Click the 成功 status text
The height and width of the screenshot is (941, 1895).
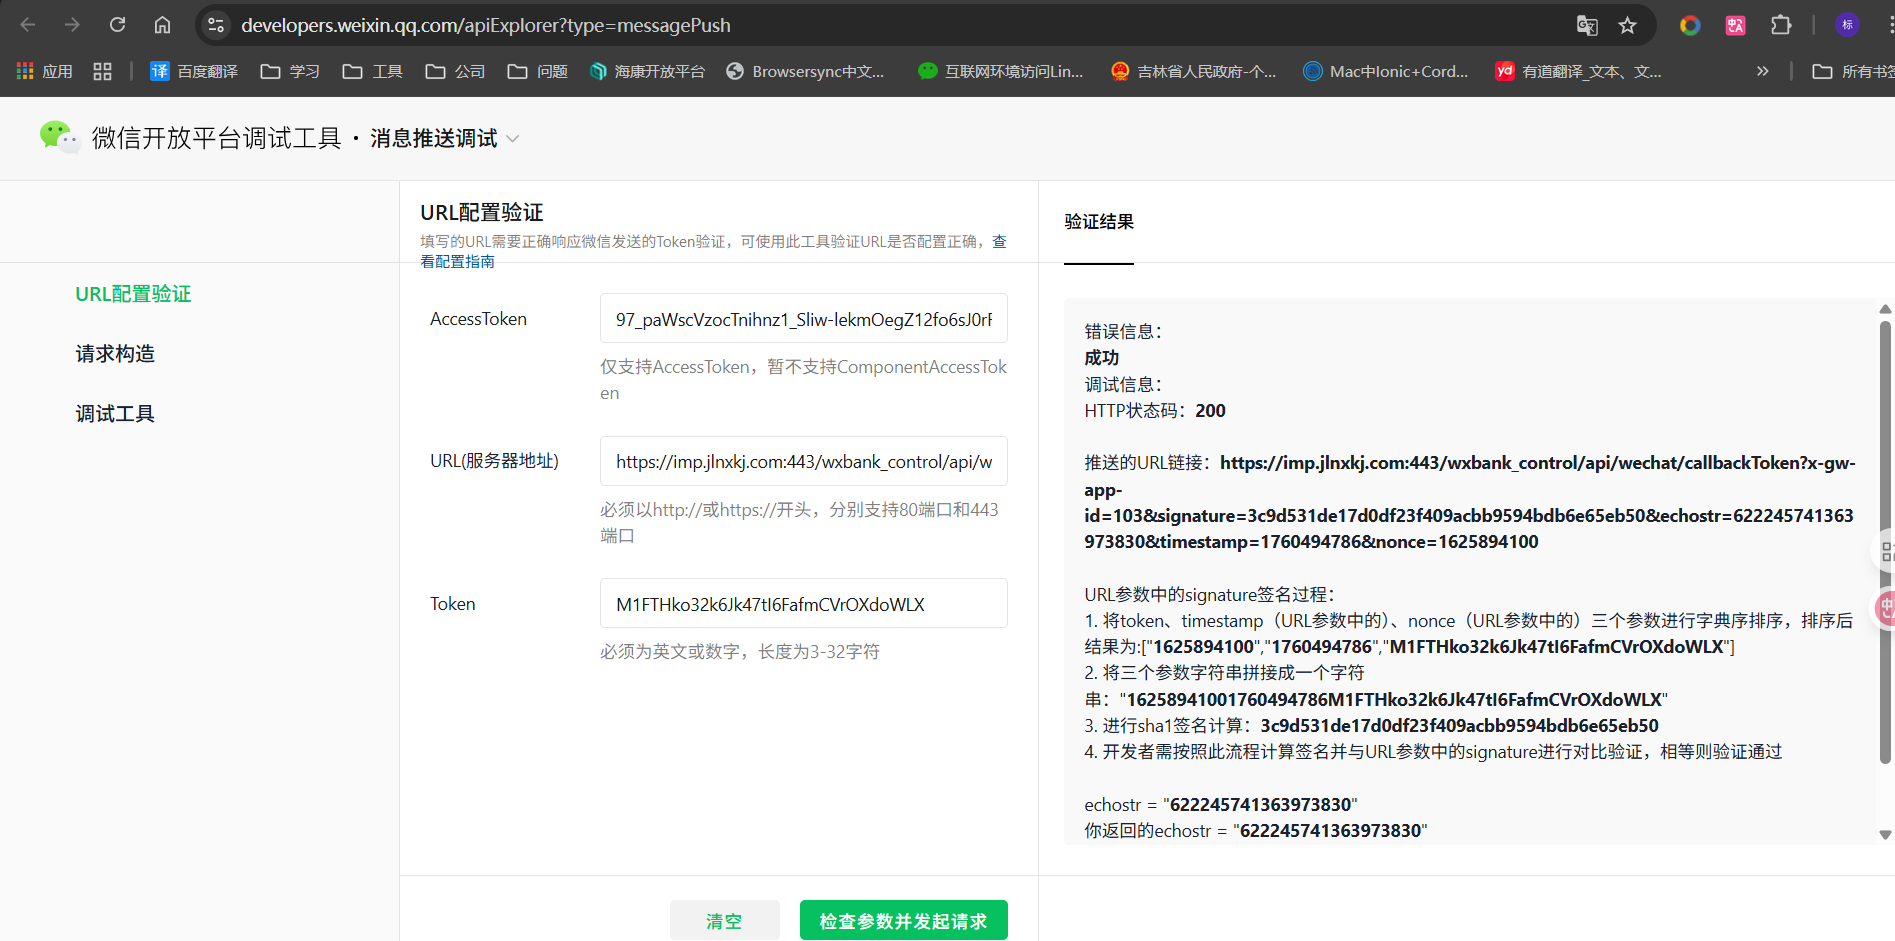coord(1102,358)
